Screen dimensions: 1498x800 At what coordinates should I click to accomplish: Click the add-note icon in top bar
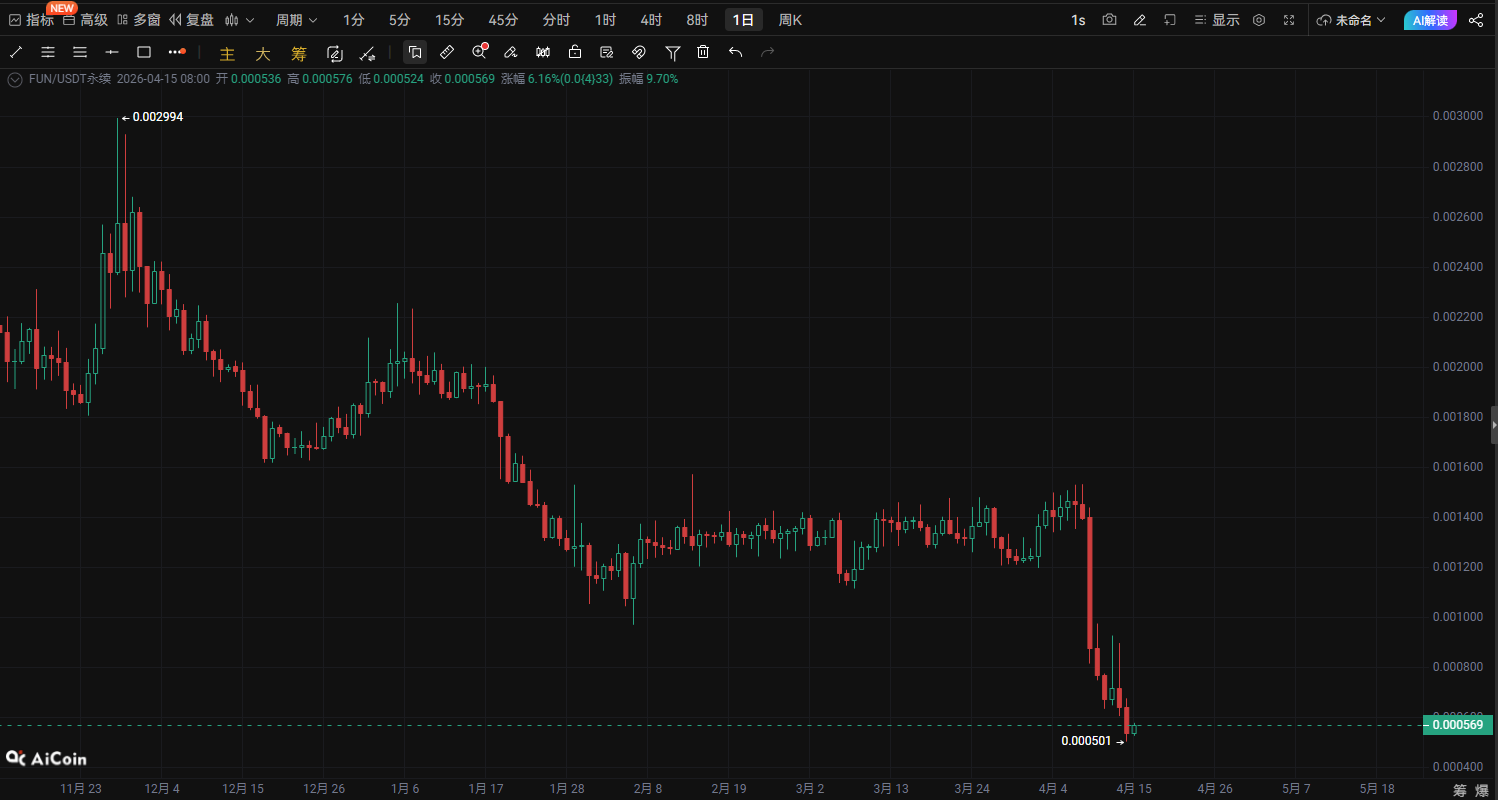1170,20
